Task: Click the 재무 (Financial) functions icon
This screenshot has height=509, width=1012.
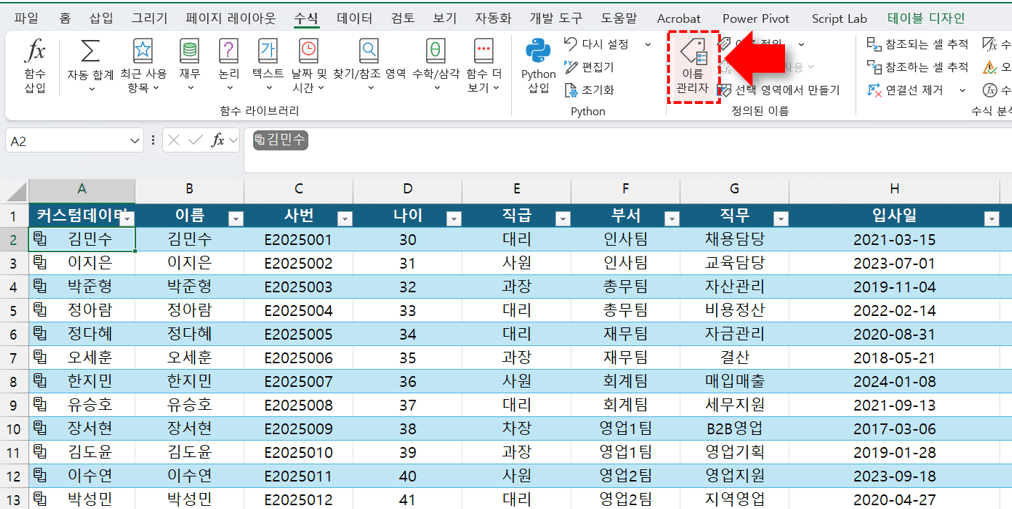Action: pos(189,52)
